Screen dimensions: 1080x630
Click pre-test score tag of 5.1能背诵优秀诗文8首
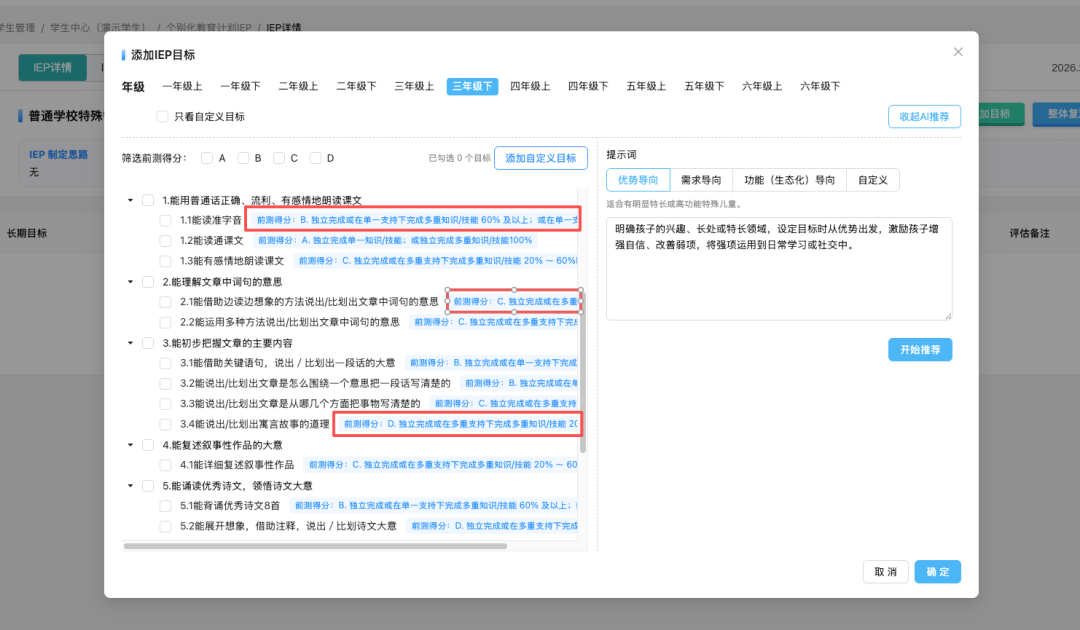click(435, 505)
